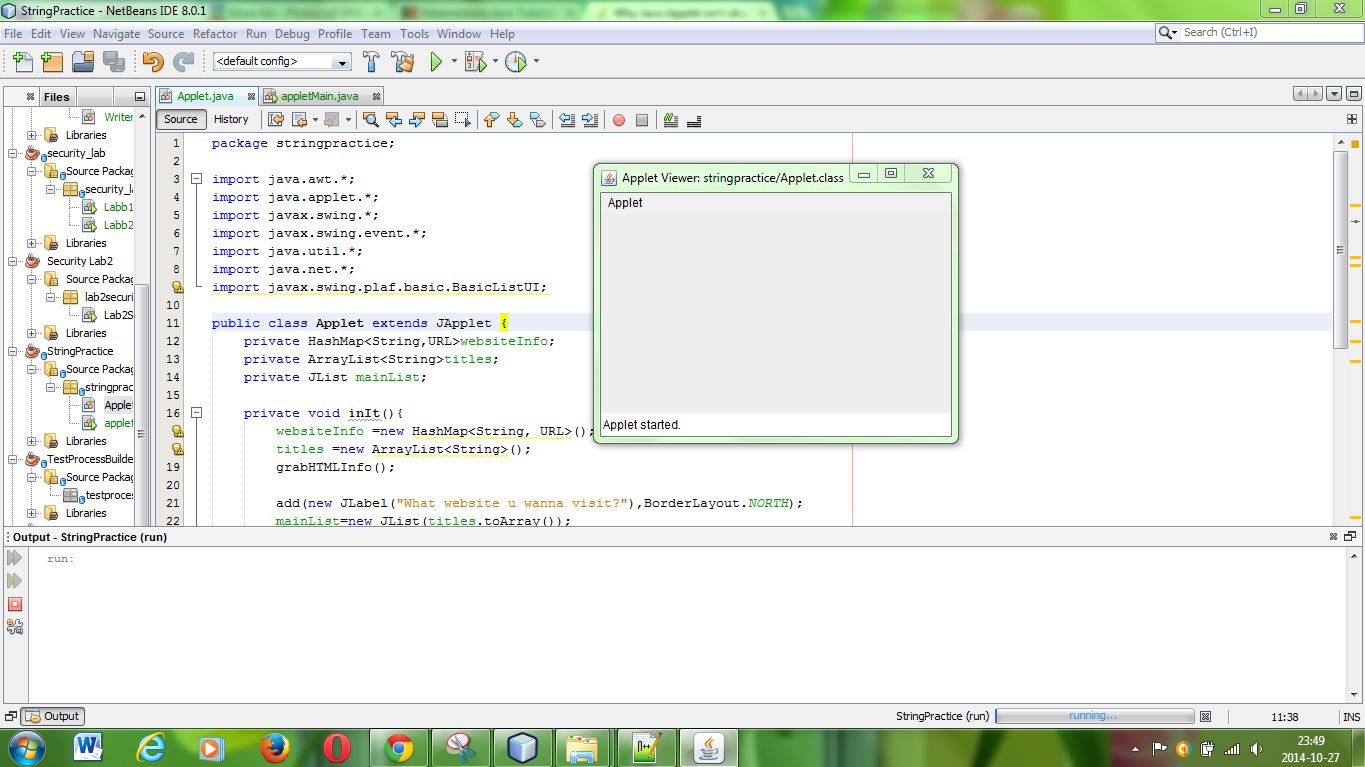The image size is (1365, 767).
Task: Open the Debug Project dropdown arrow
Action: 494,62
